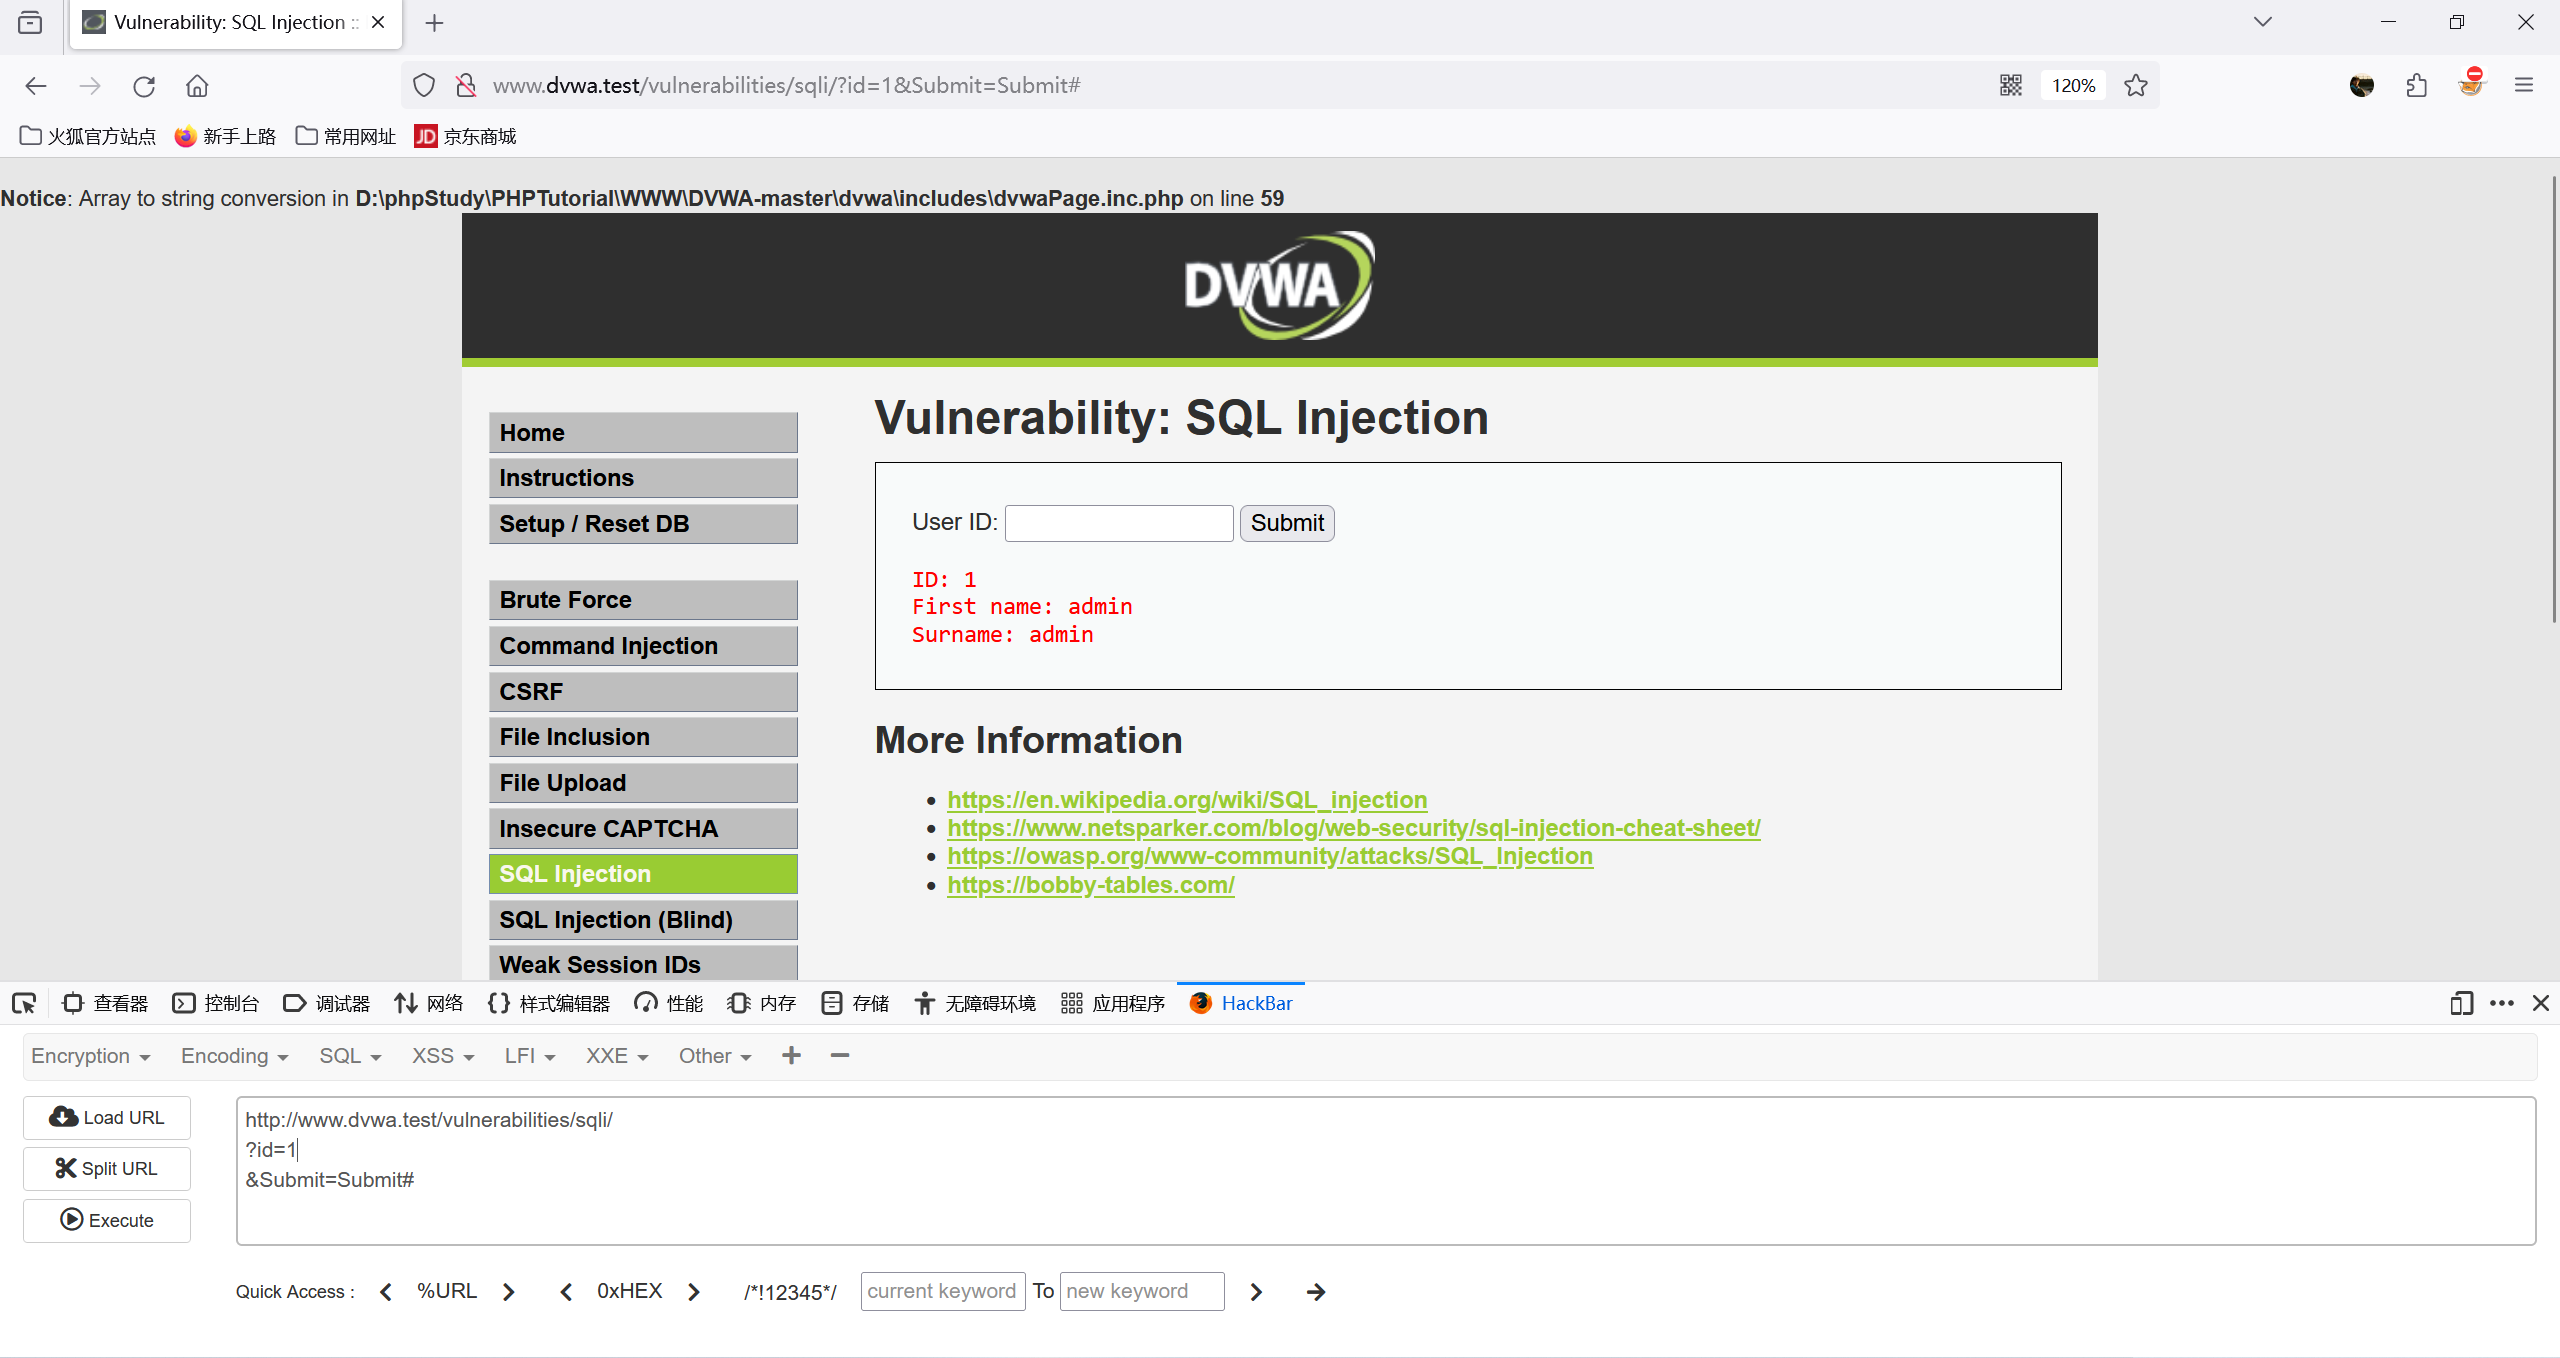The height and width of the screenshot is (1358, 2560).
Task: Expand the XSS dropdown
Action: 443,1056
